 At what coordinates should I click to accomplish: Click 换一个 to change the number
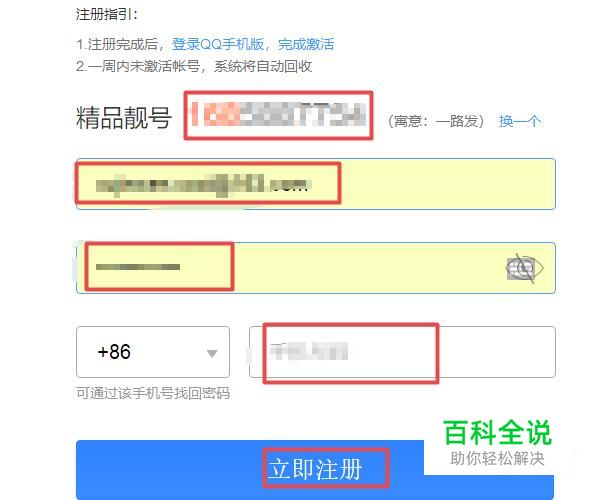pyautogui.click(x=520, y=121)
